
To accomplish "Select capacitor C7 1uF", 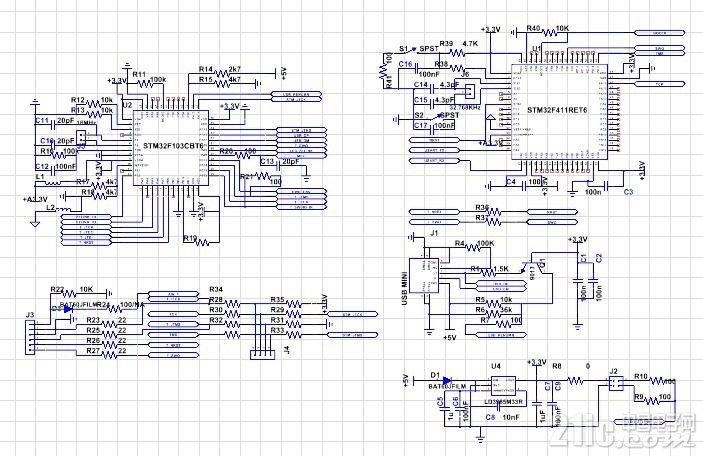I will (537, 404).
